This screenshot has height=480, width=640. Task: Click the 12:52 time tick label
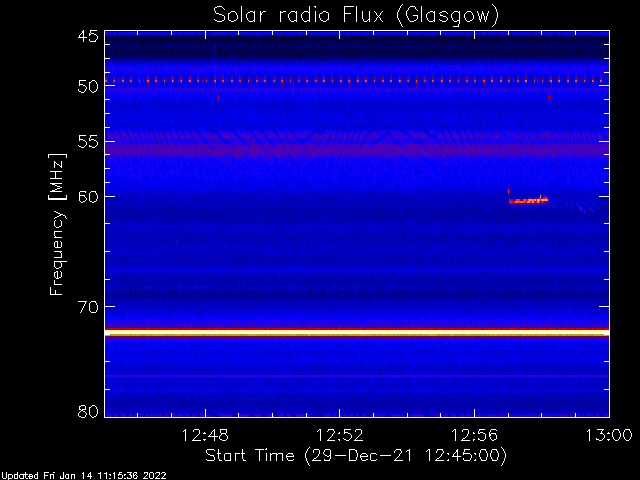coord(340,436)
